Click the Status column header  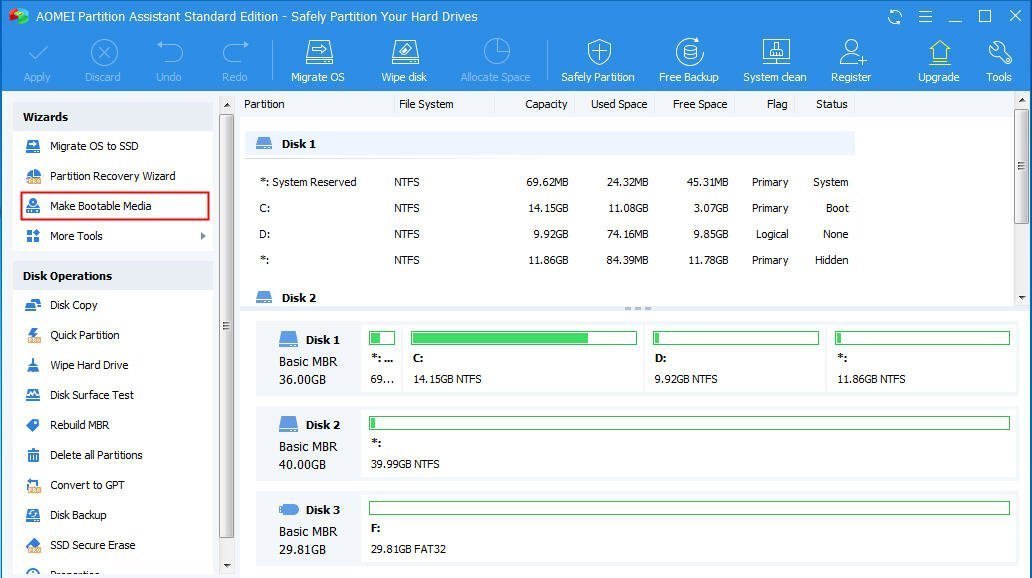coord(831,104)
